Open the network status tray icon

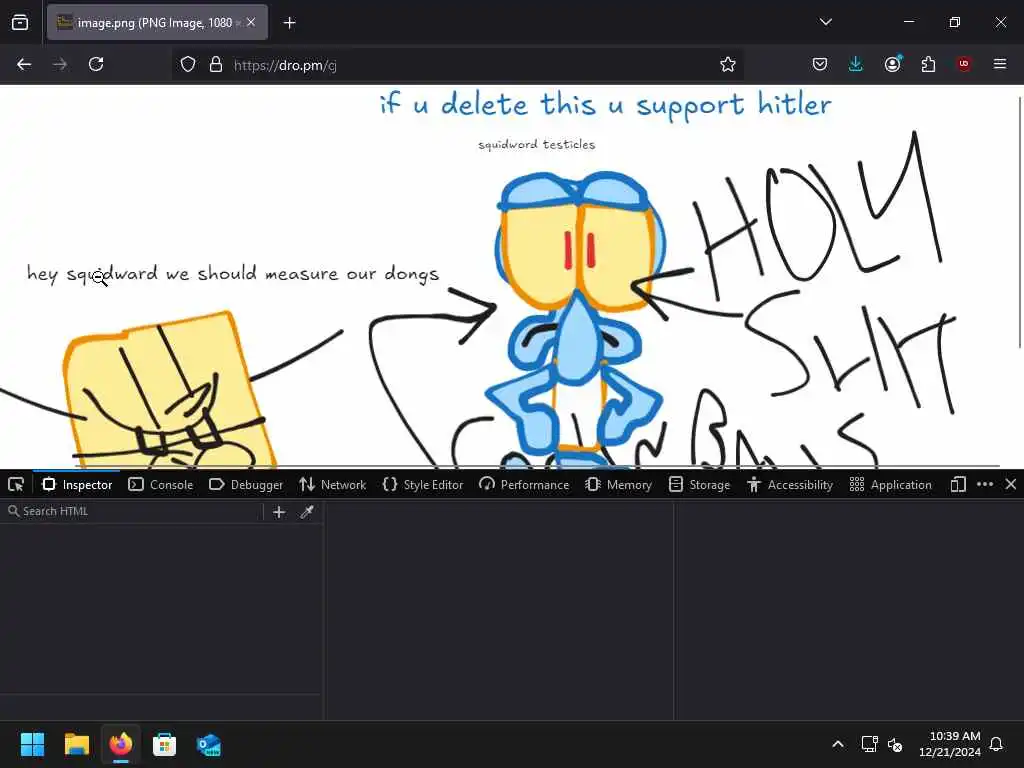click(x=869, y=744)
